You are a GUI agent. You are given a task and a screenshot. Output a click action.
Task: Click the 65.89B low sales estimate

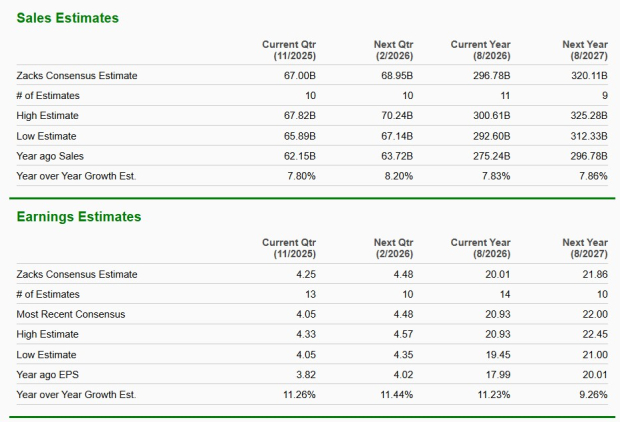point(299,136)
